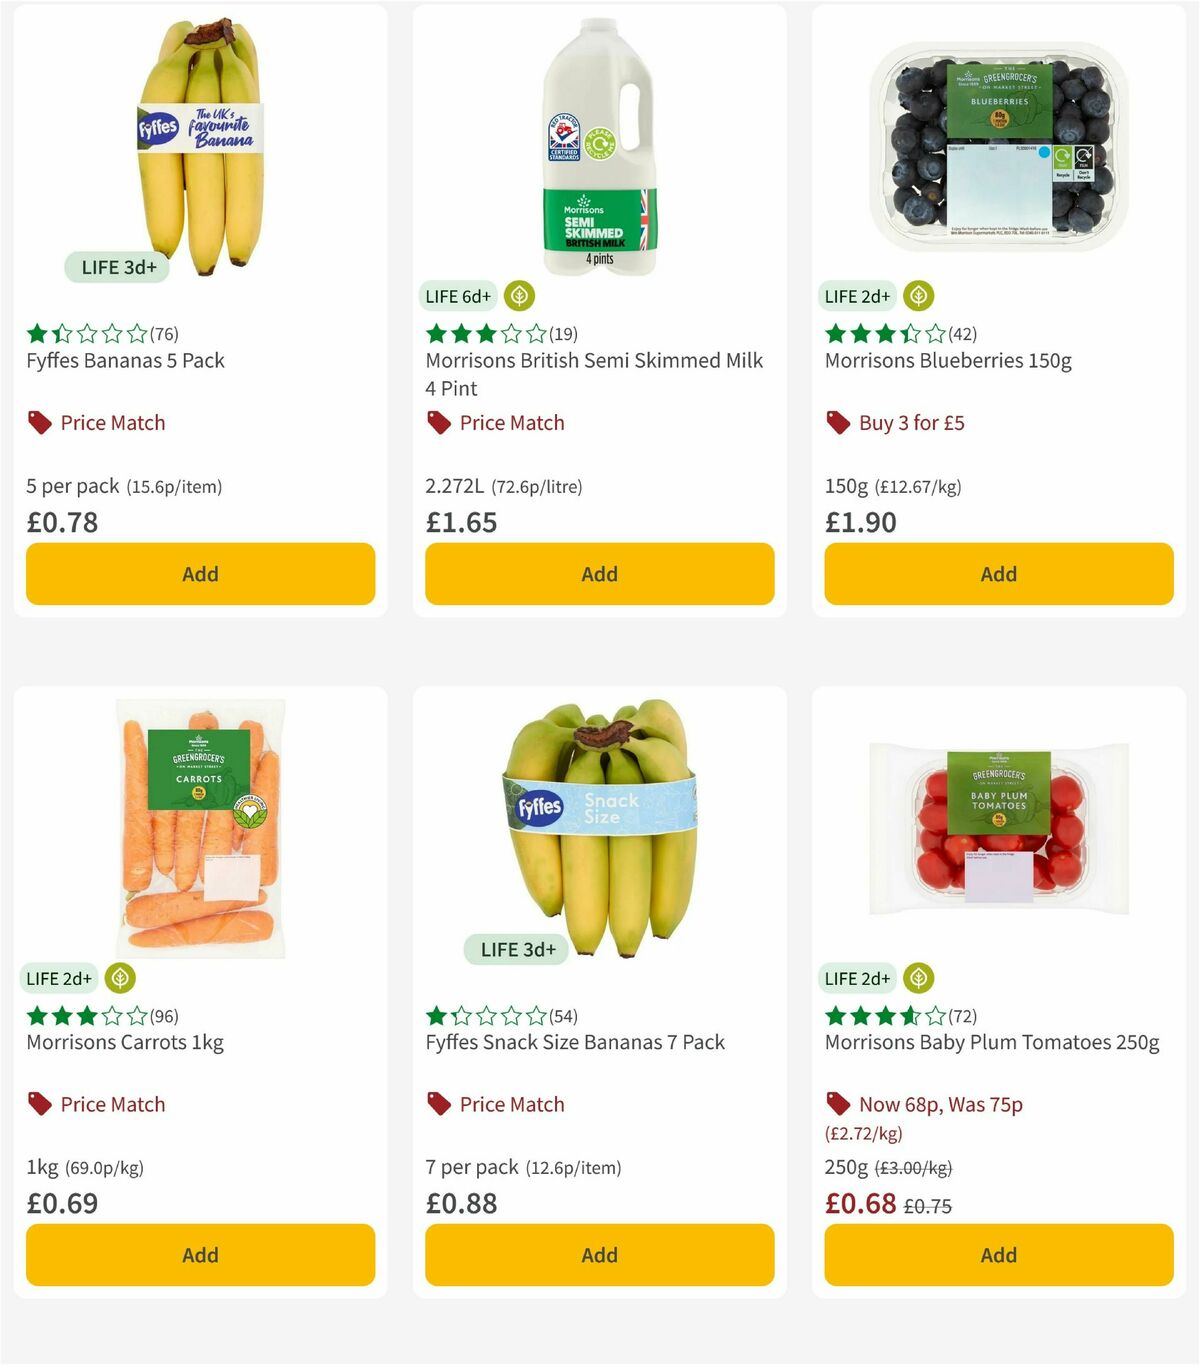Open the Fyffes Snack Size Bananas product page

574,1042
